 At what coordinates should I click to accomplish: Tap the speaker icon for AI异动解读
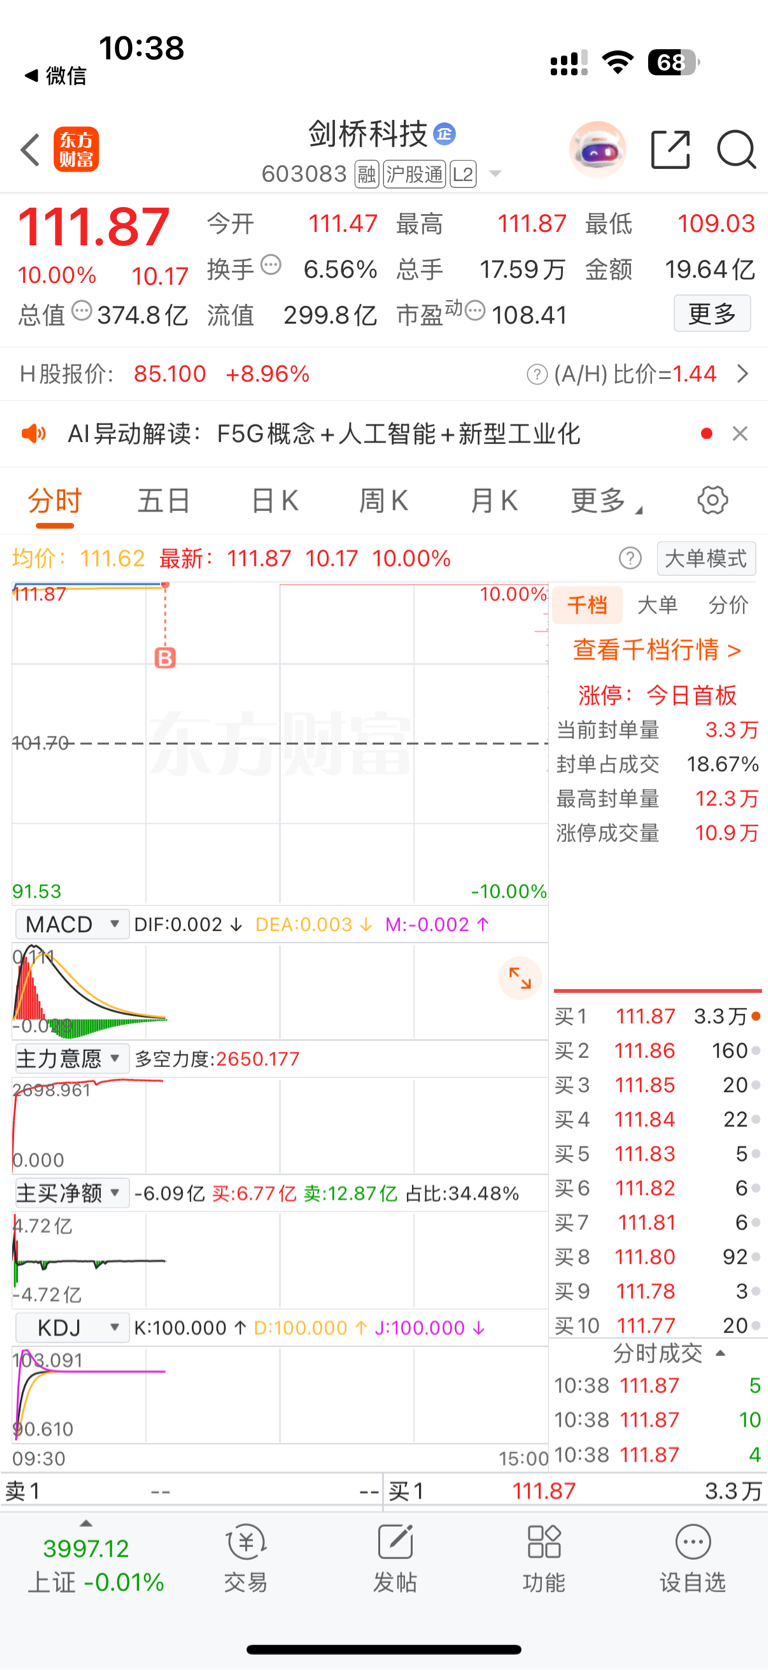[34, 433]
